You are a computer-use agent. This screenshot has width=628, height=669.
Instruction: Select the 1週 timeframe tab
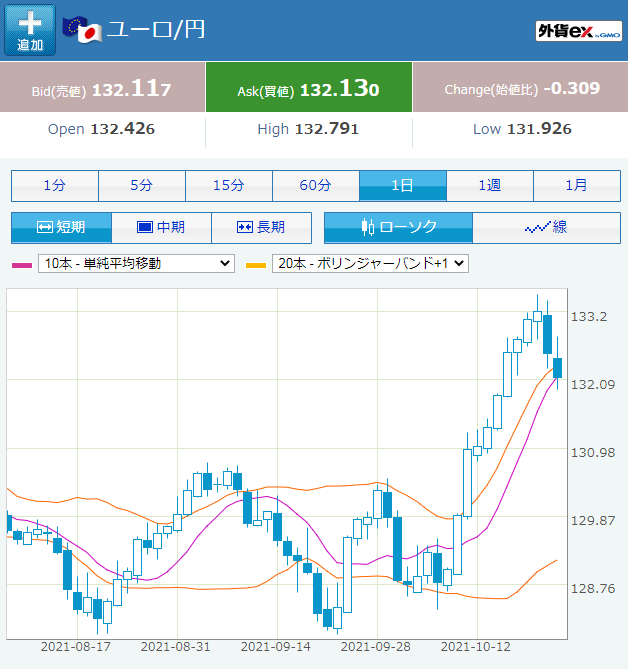coord(490,186)
